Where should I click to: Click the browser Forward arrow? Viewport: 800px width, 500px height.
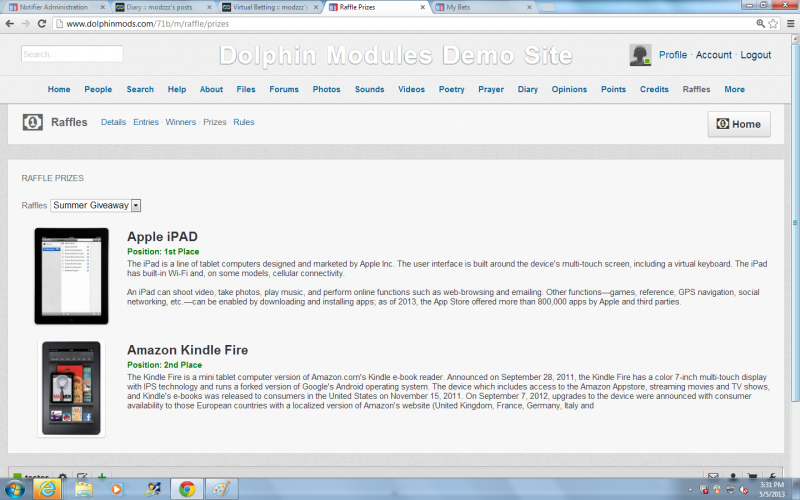pos(26,23)
